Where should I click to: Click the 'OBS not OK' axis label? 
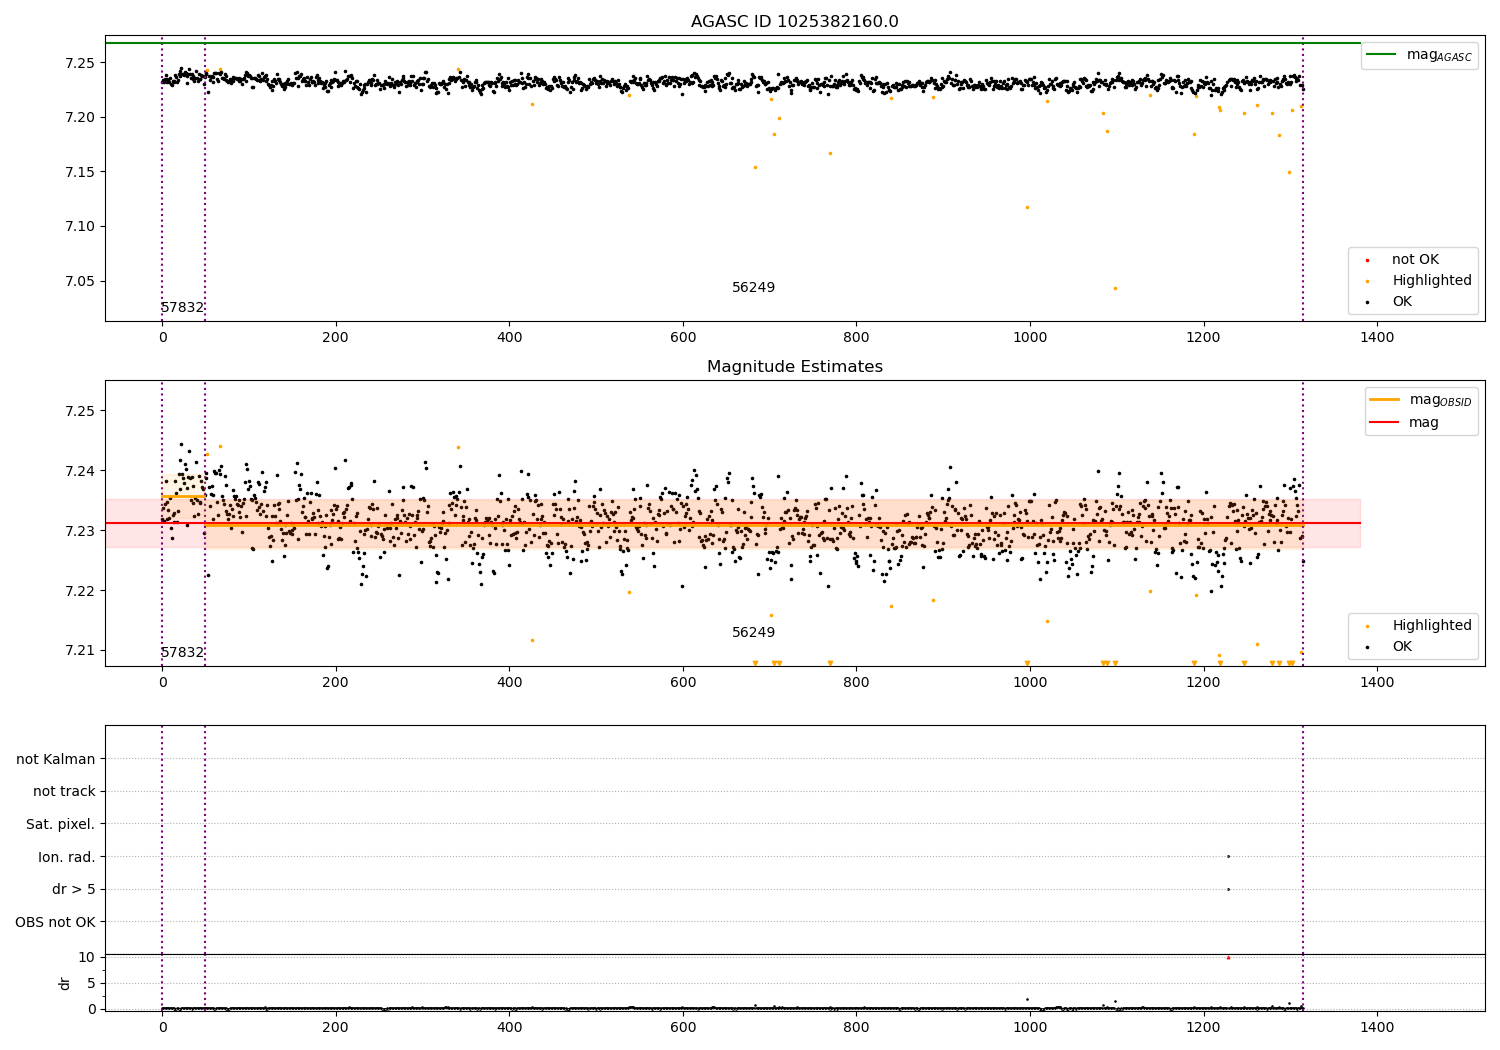pyautogui.click(x=55, y=922)
